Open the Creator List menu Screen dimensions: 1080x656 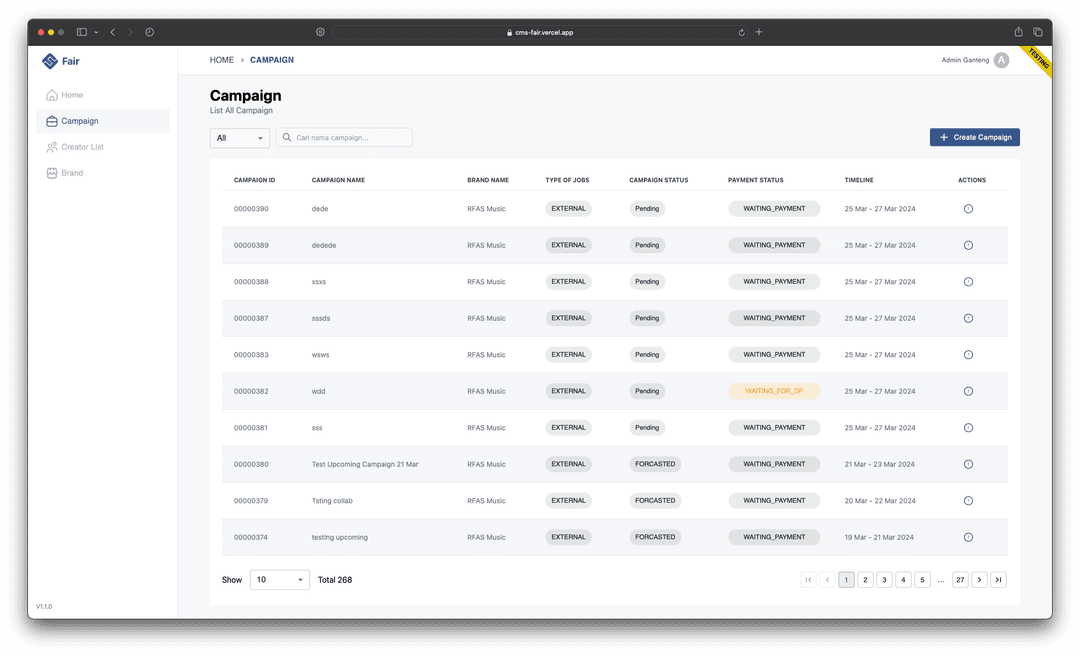(82, 147)
